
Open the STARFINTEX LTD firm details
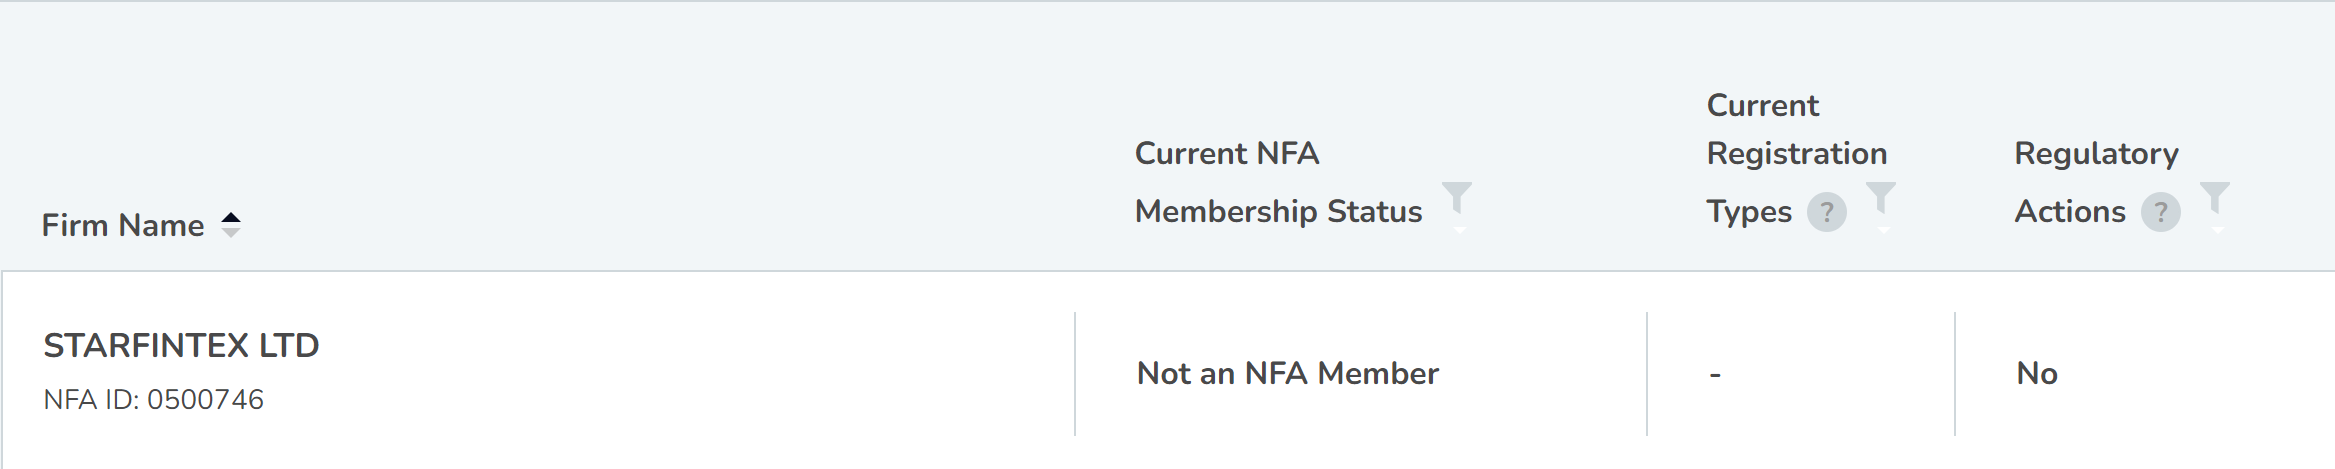(181, 345)
